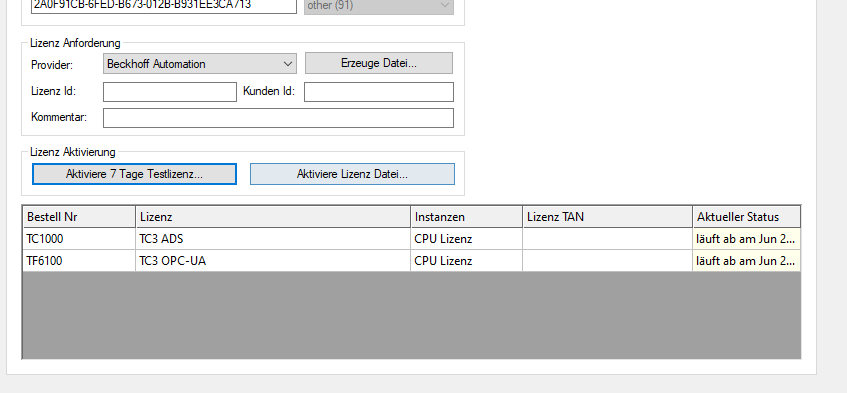The image size is (847, 394).
Task: Click Aktiviere 7 Tage Testlizenz button
Action: pos(134,174)
